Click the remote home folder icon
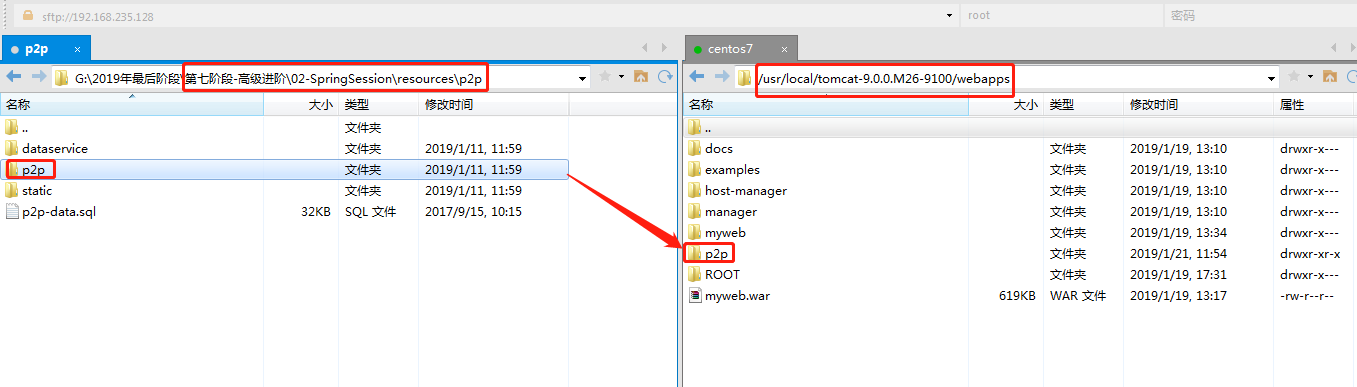This screenshot has height=387, width=1357. coord(1330,77)
